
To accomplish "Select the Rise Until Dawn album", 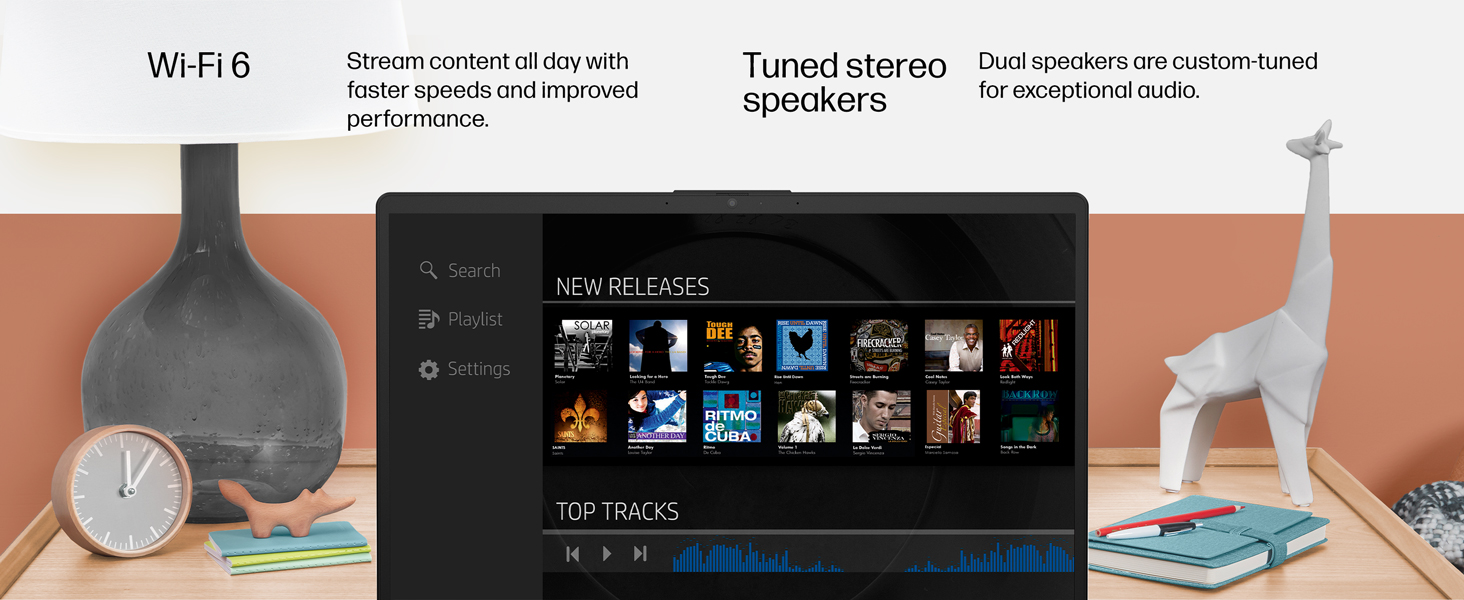I will (802, 346).
